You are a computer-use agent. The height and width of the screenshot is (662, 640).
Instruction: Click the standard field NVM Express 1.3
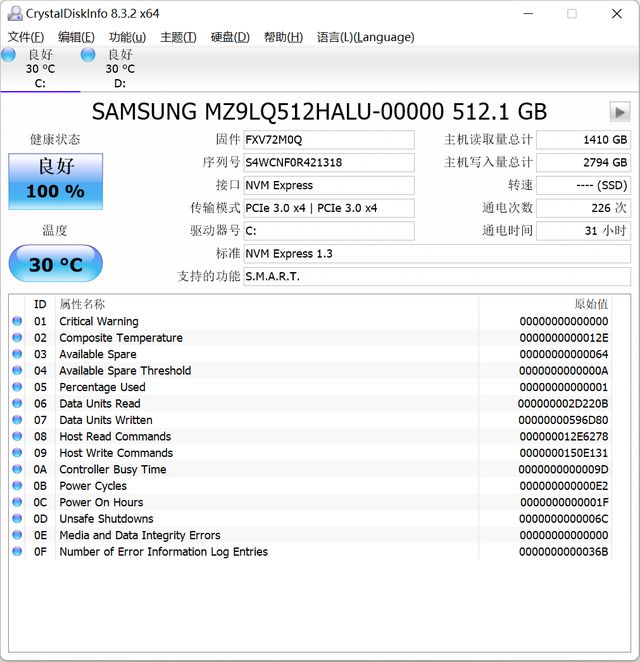(437, 254)
